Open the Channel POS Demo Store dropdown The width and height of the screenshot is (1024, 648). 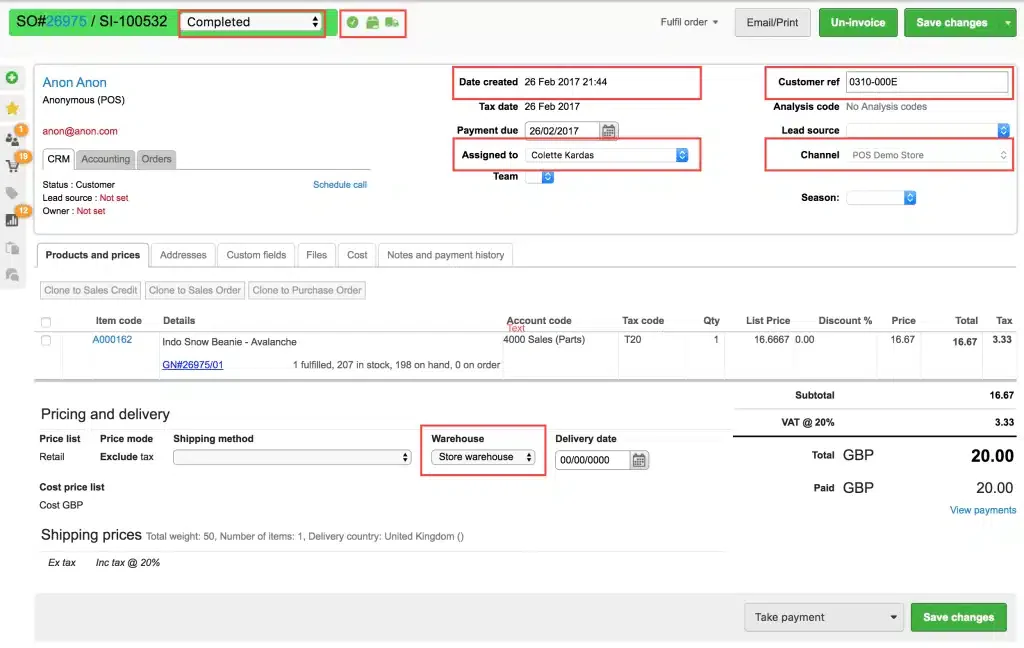(928, 155)
